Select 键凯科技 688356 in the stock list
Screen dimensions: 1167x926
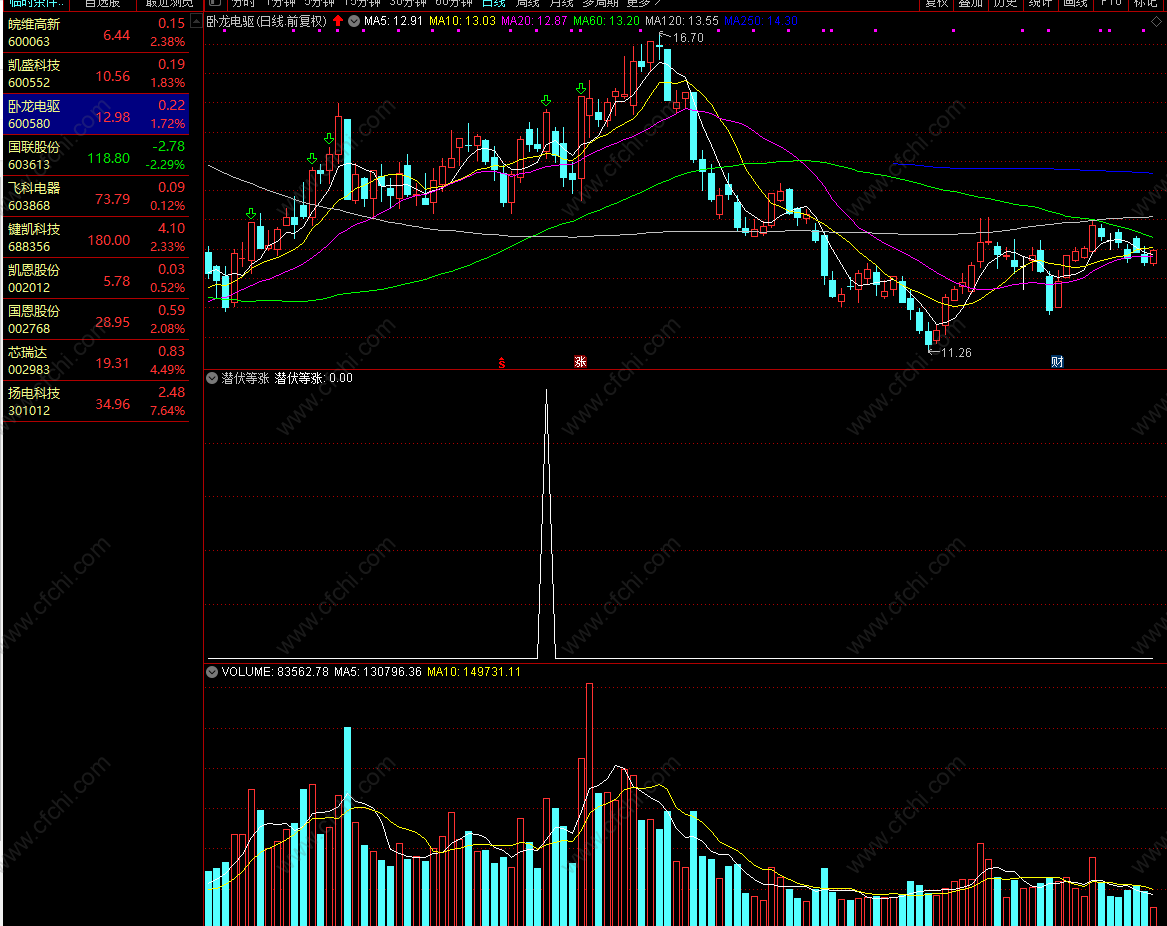(96, 237)
